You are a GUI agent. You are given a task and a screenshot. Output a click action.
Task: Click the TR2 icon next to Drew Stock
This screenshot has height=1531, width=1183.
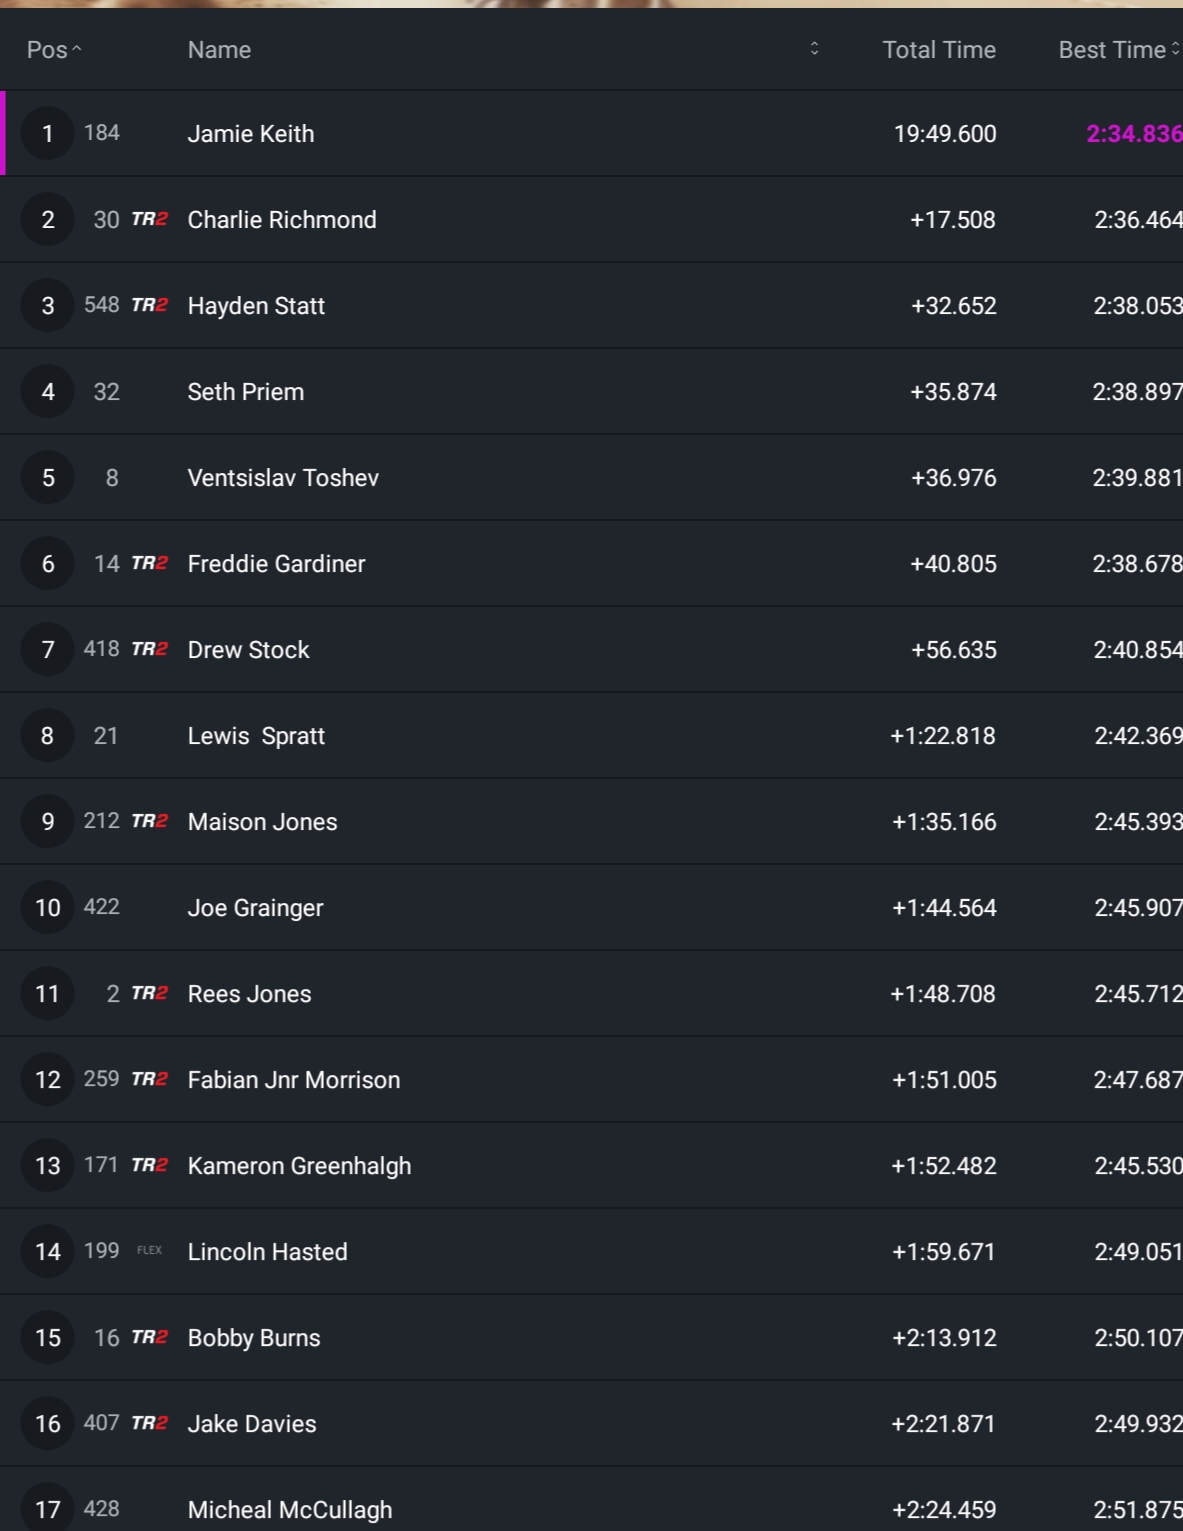pyautogui.click(x=149, y=649)
